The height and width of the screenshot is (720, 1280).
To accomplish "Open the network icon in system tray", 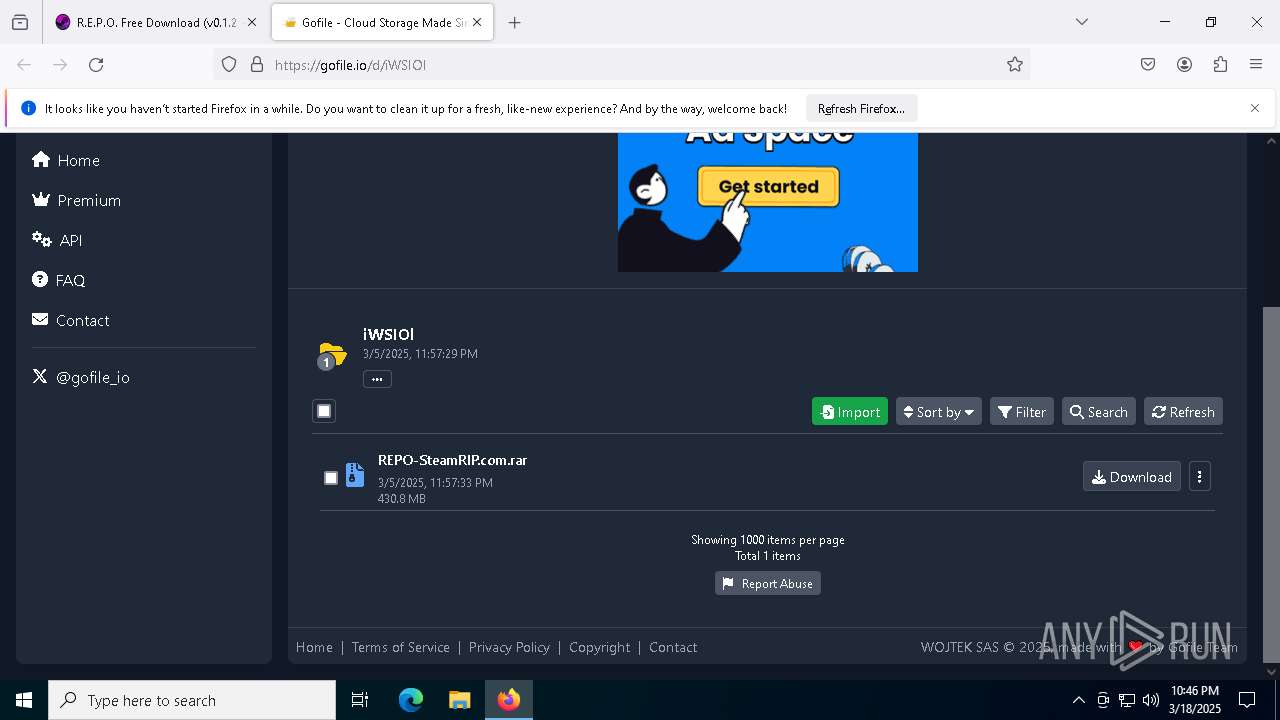I will click(x=1127, y=700).
